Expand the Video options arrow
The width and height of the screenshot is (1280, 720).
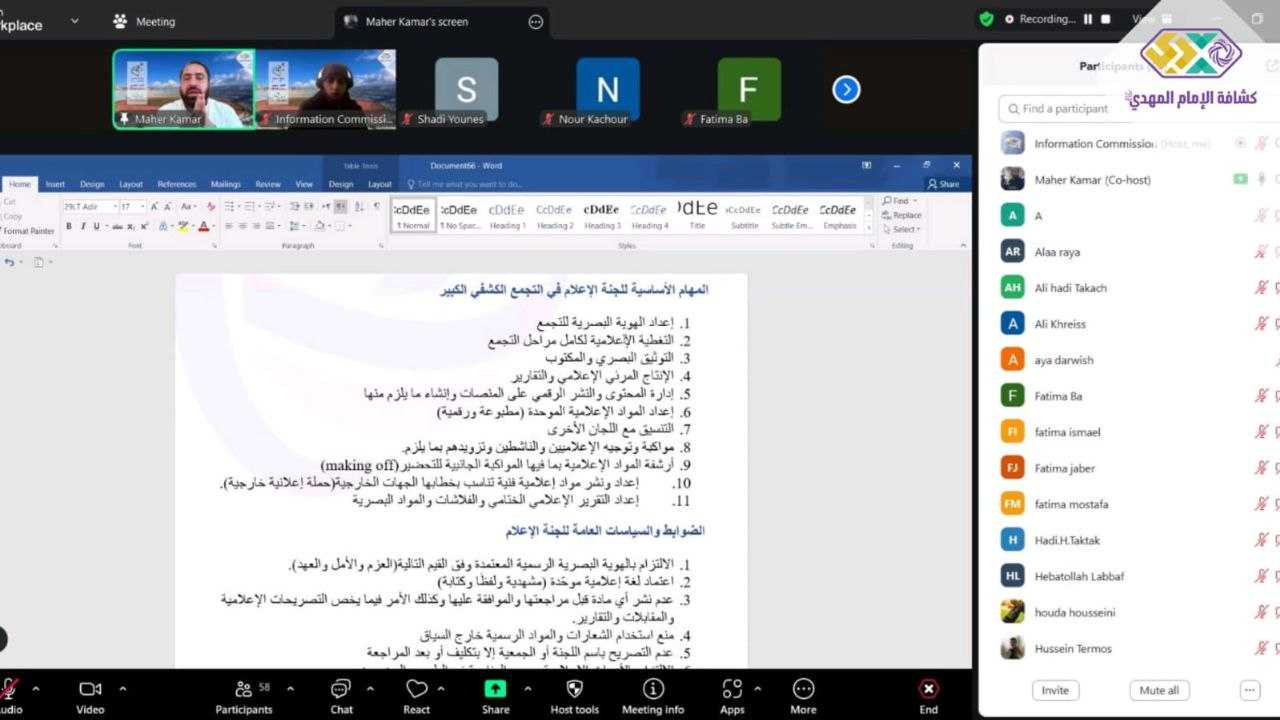(x=123, y=688)
